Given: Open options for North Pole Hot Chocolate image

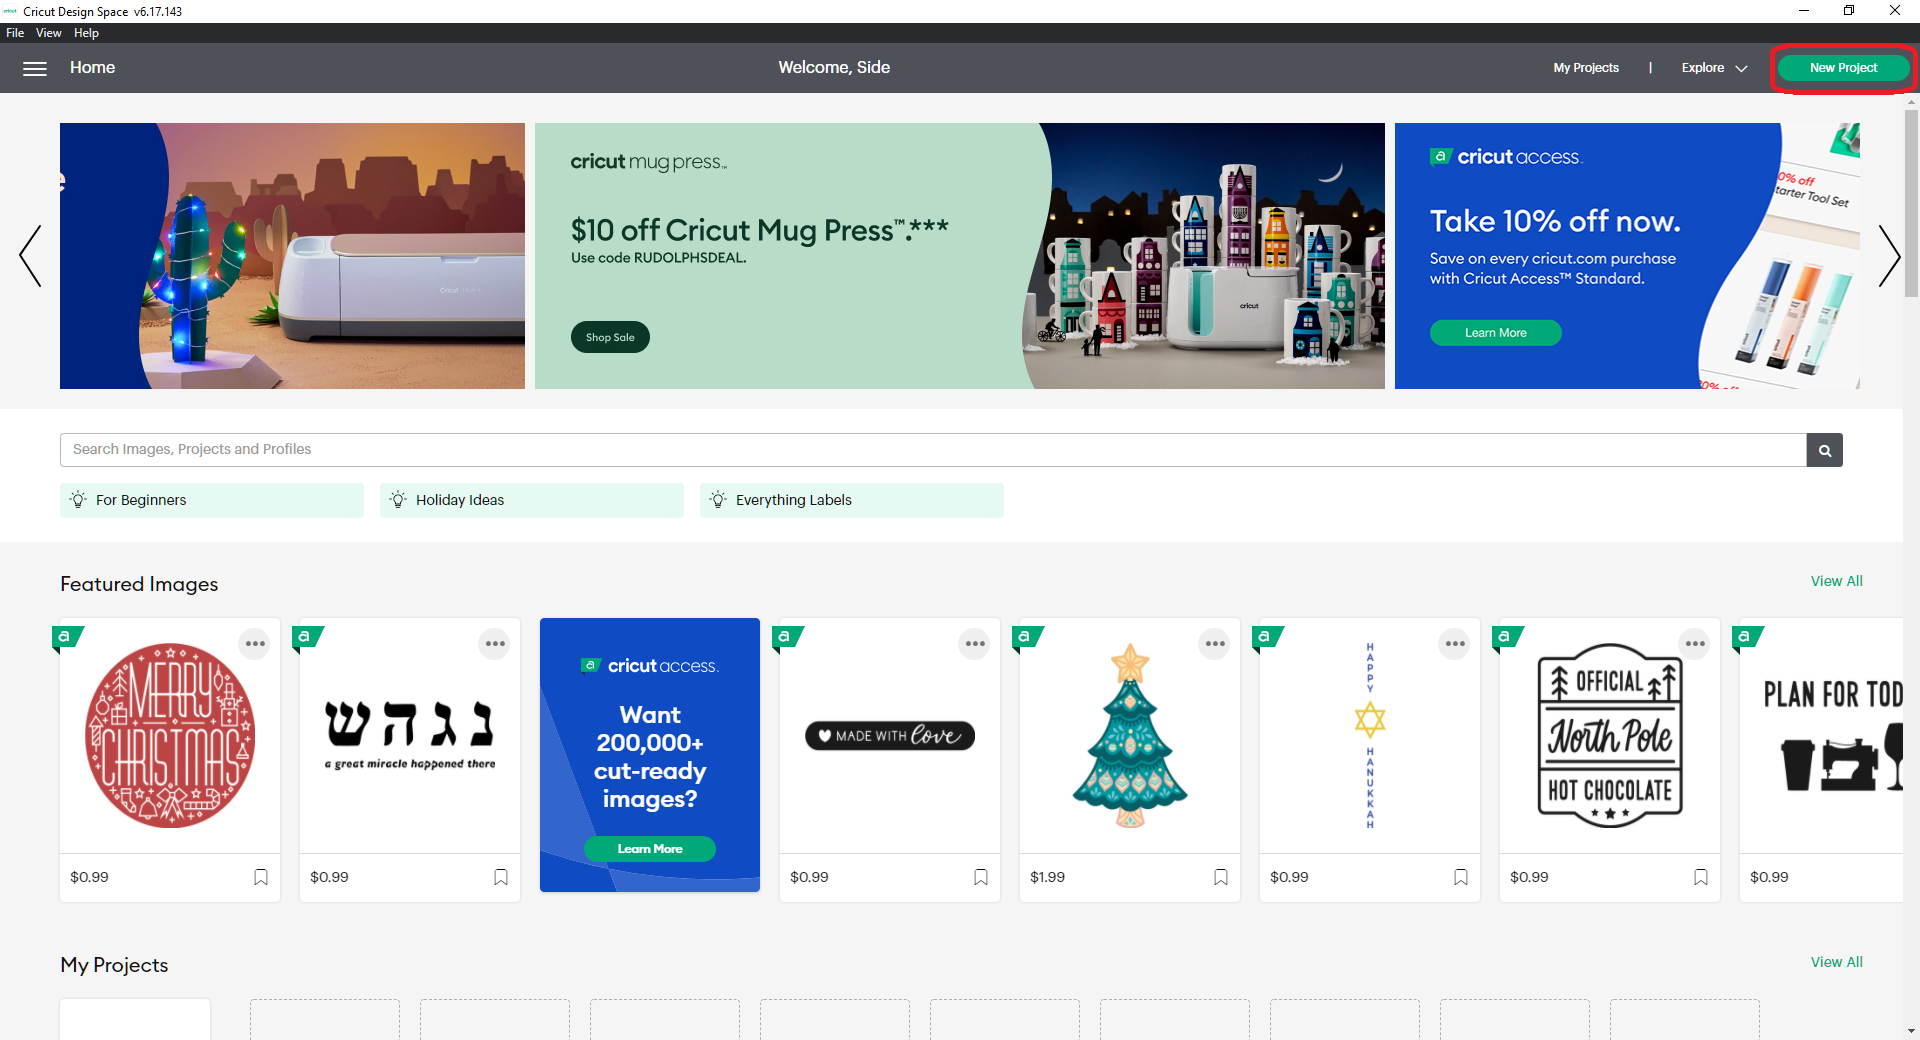Looking at the screenshot, I should click(x=1695, y=644).
